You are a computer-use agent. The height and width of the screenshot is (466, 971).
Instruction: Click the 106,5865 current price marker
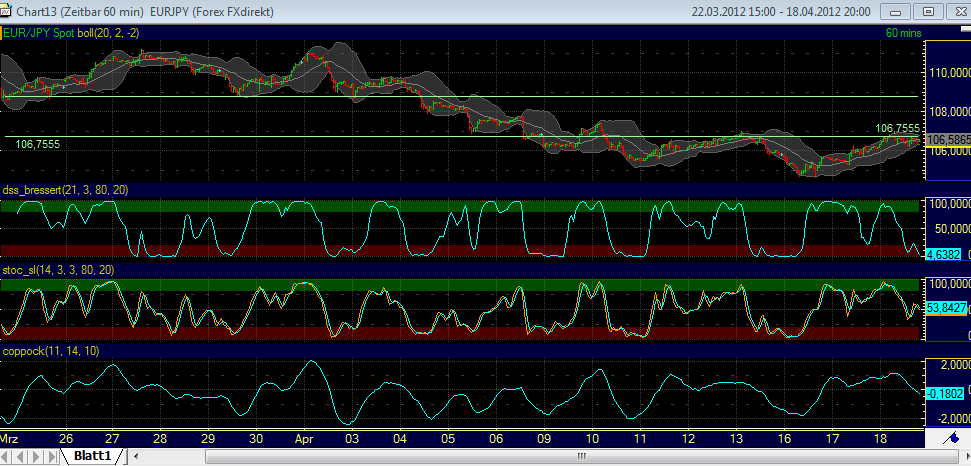[947, 139]
